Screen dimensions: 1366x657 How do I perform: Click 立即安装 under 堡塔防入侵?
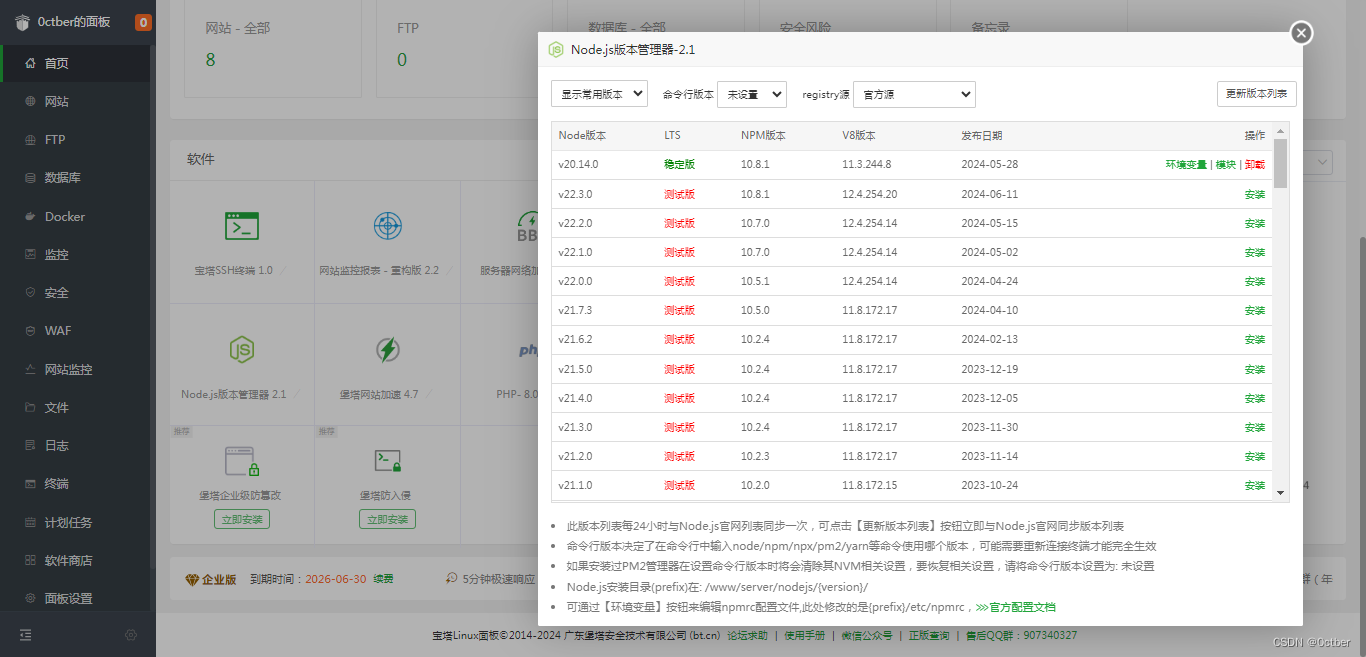(388, 519)
